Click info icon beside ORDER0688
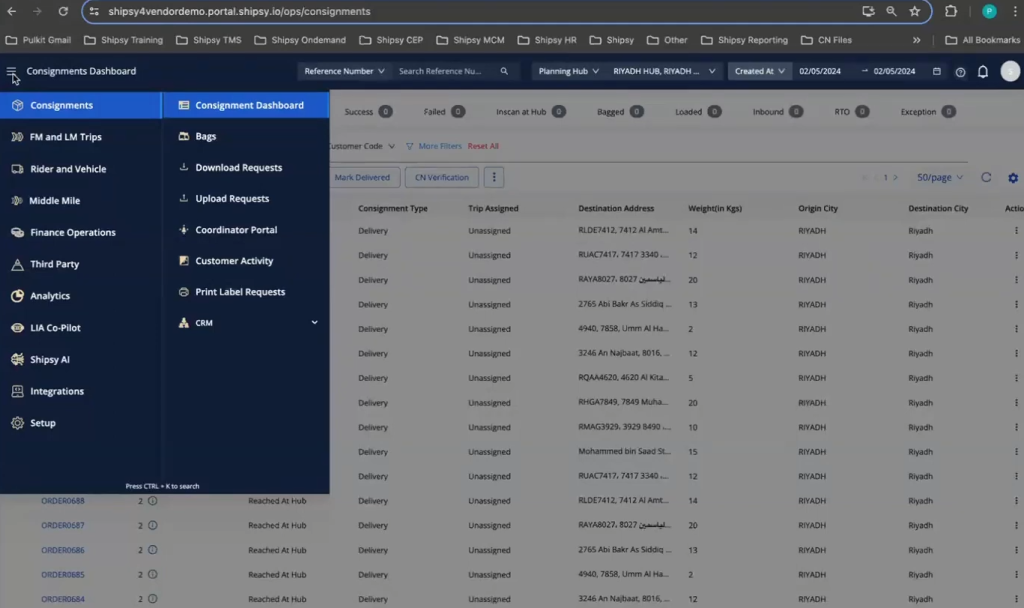This screenshot has height=608, width=1024. pyautogui.click(x=153, y=501)
